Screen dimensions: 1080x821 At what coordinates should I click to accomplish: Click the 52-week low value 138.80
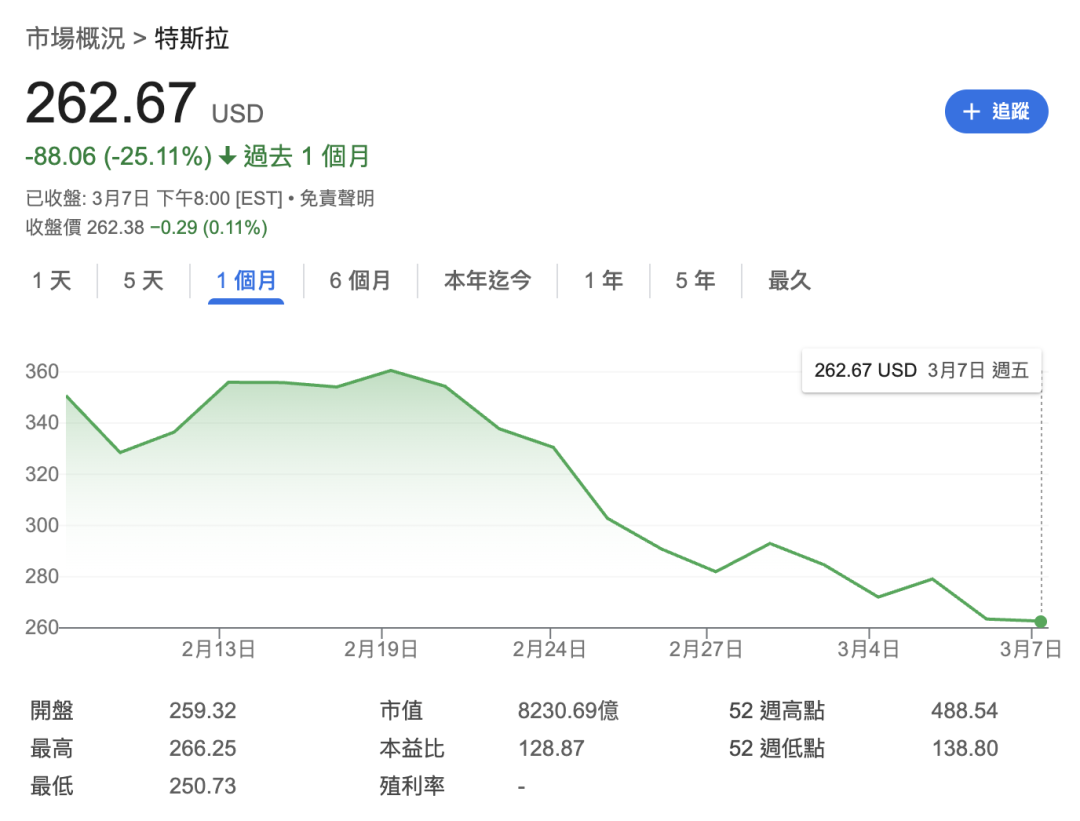point(965,748)
